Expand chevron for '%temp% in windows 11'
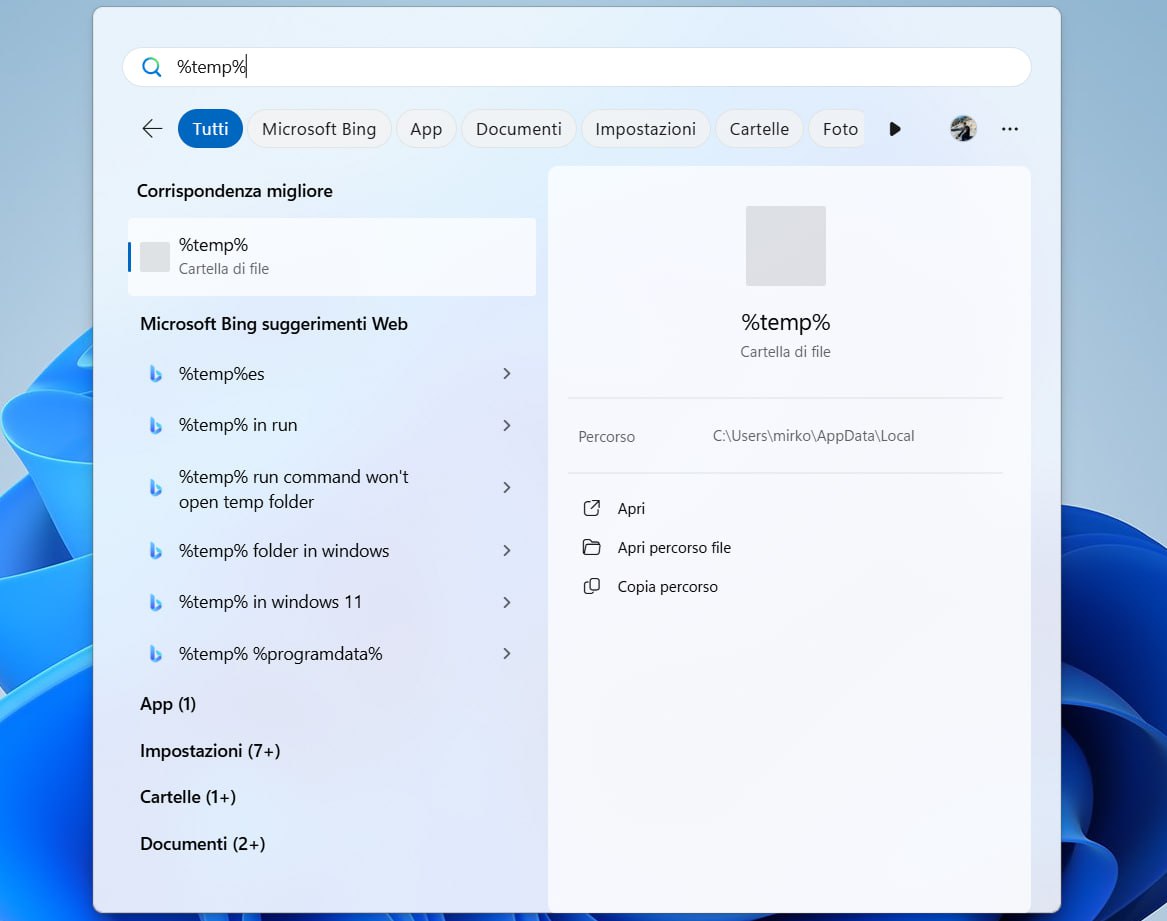Image resolution: width=1167 pixels, height=921 pixels. pyautogui.click(x=507, y=602)
